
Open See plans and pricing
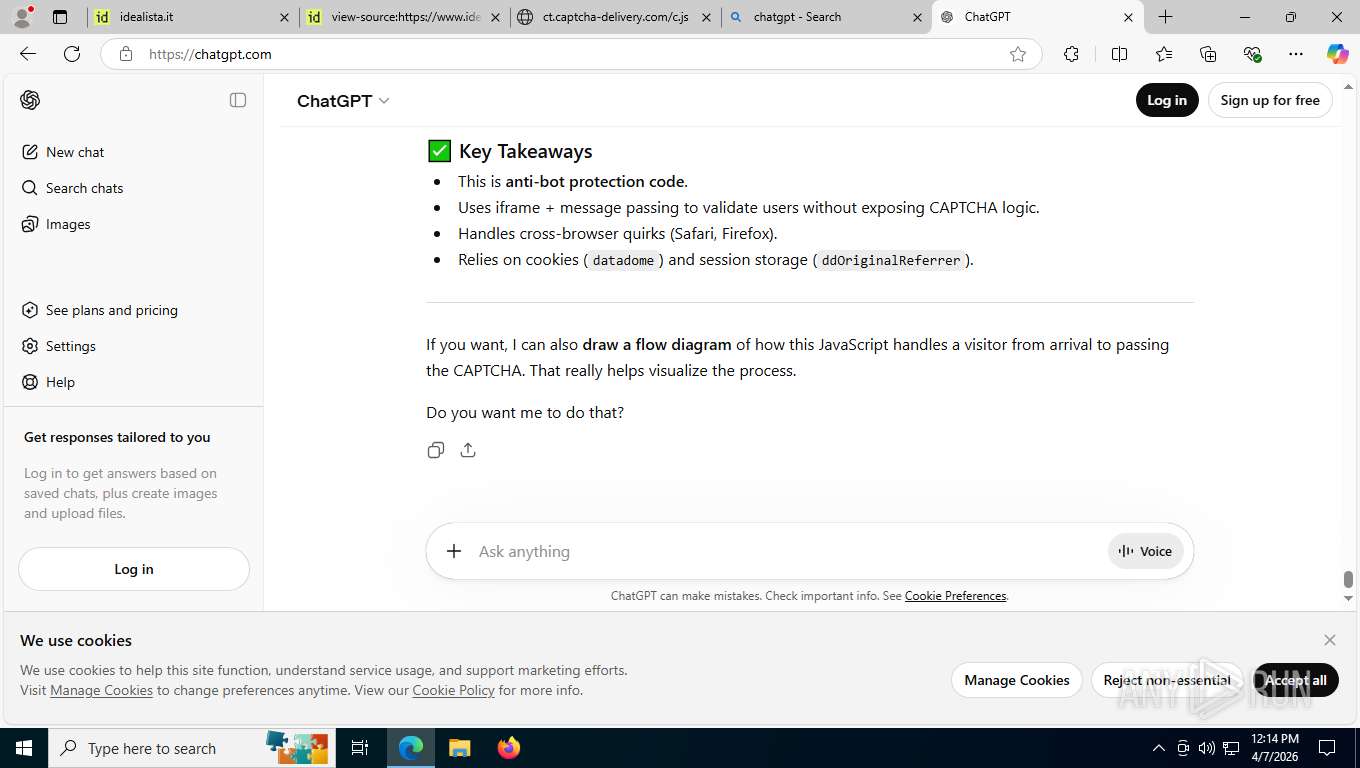coord(134,310)
